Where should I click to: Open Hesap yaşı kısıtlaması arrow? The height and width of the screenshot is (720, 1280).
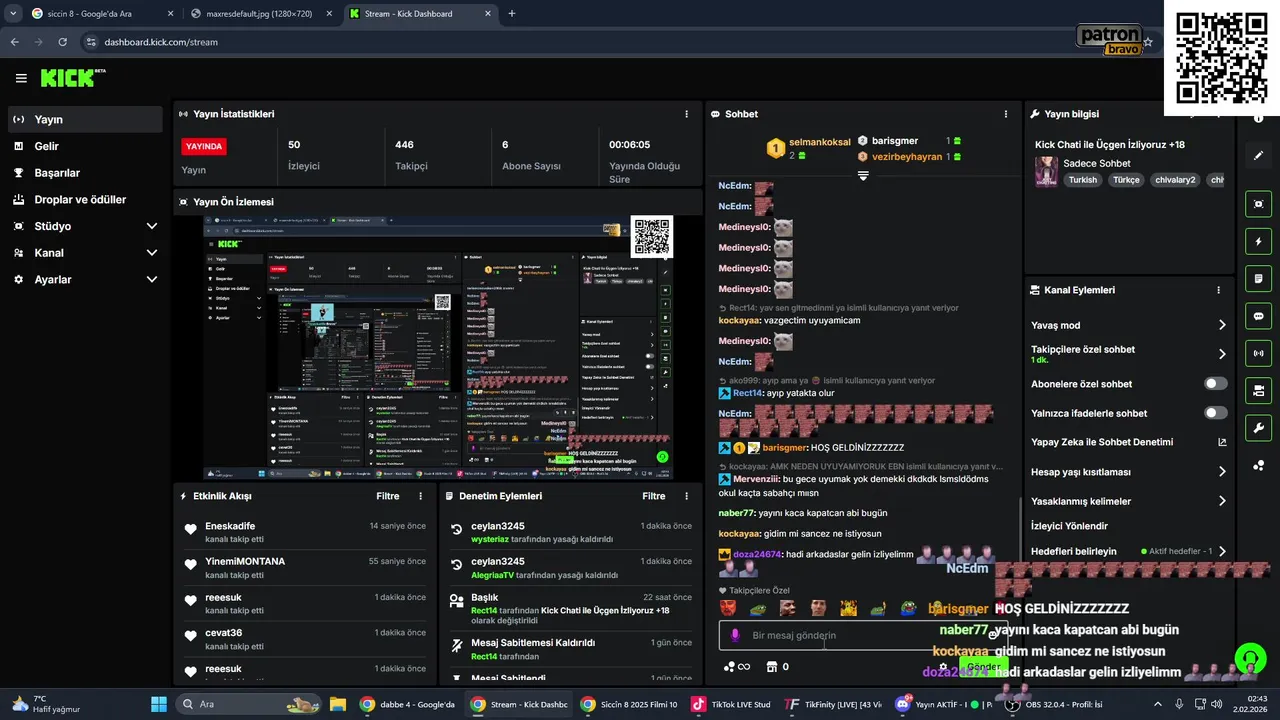click(x=1222, y=472)
